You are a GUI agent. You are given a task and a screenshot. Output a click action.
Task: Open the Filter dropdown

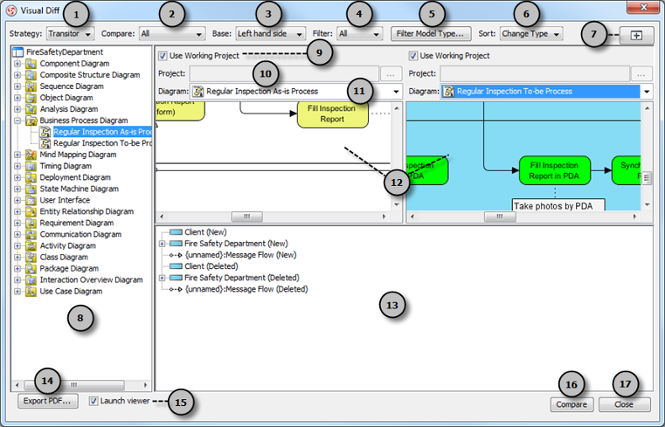click(x=359, y=34)
